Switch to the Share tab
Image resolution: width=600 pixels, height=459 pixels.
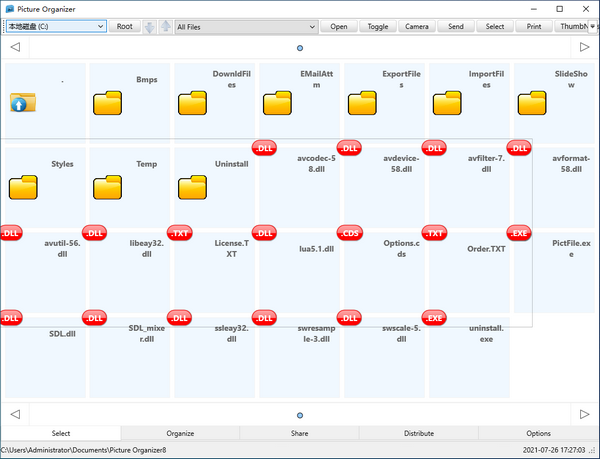click(x=300, y=433)
